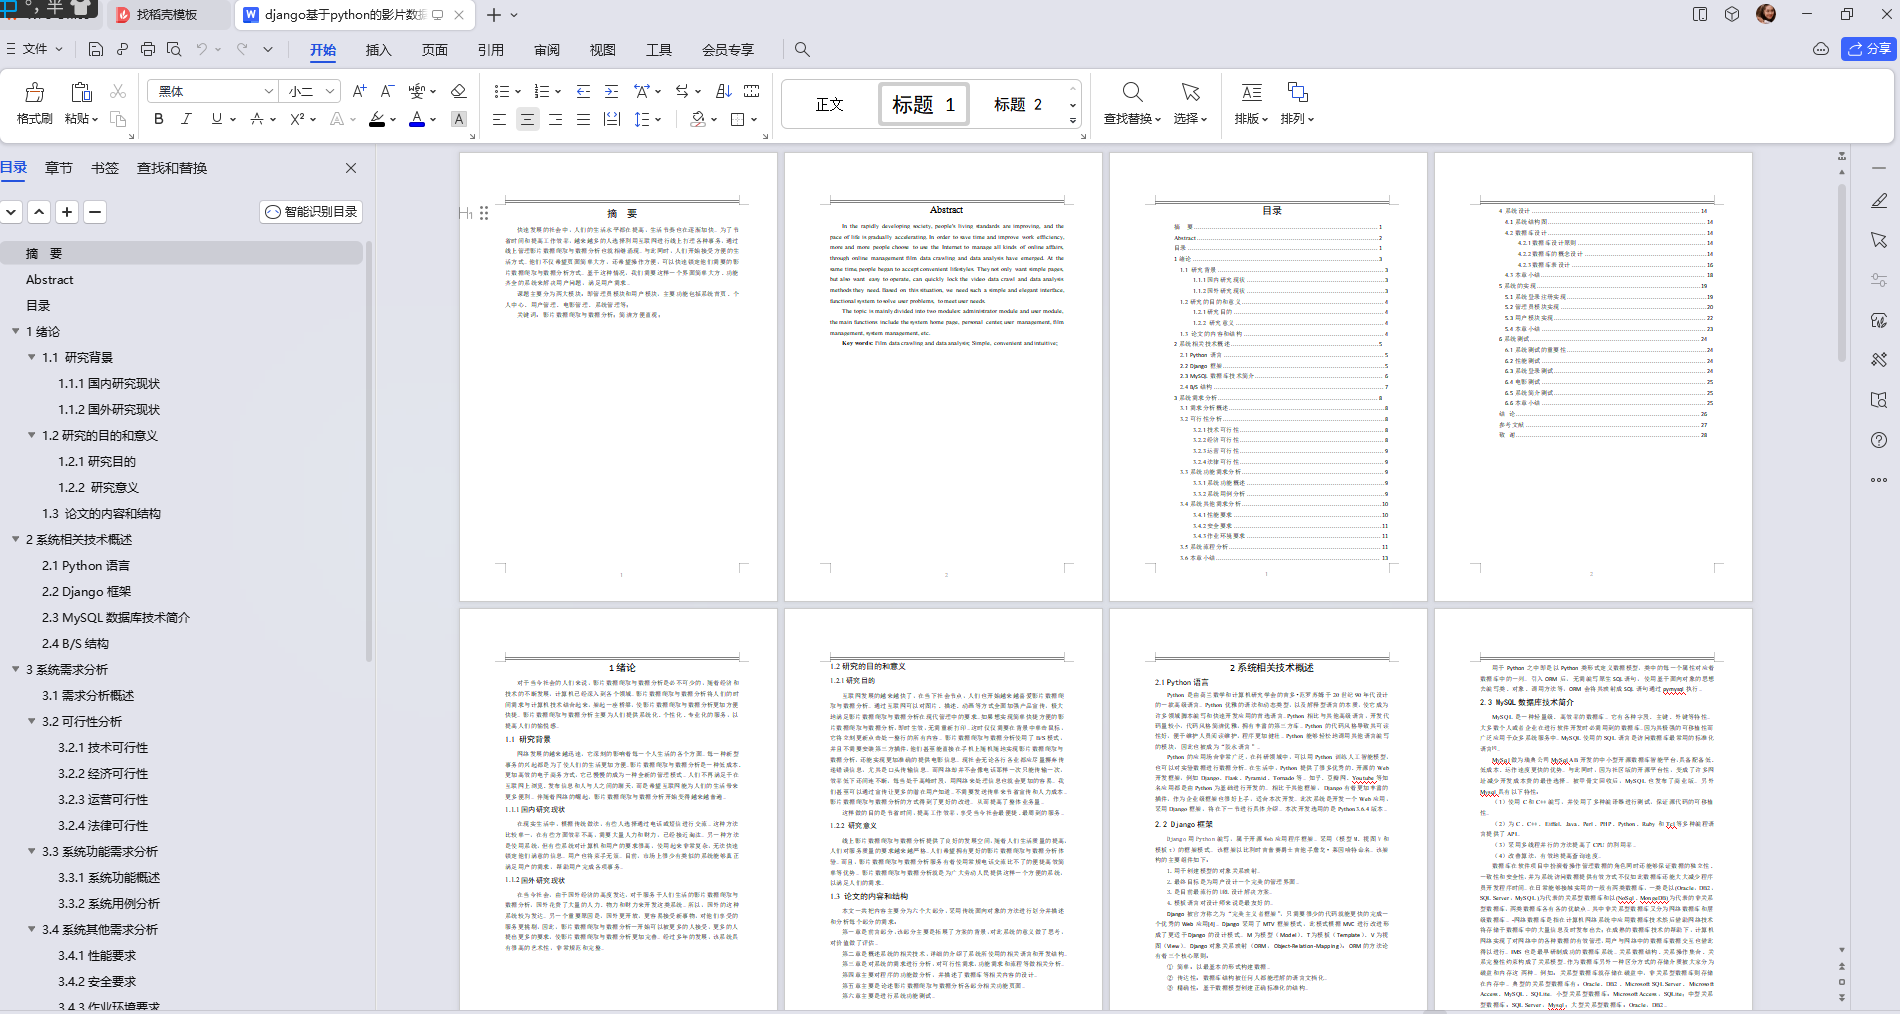The image size is (1900, 1014).
Task: Toggle left alignment
Action: [499, 119]
